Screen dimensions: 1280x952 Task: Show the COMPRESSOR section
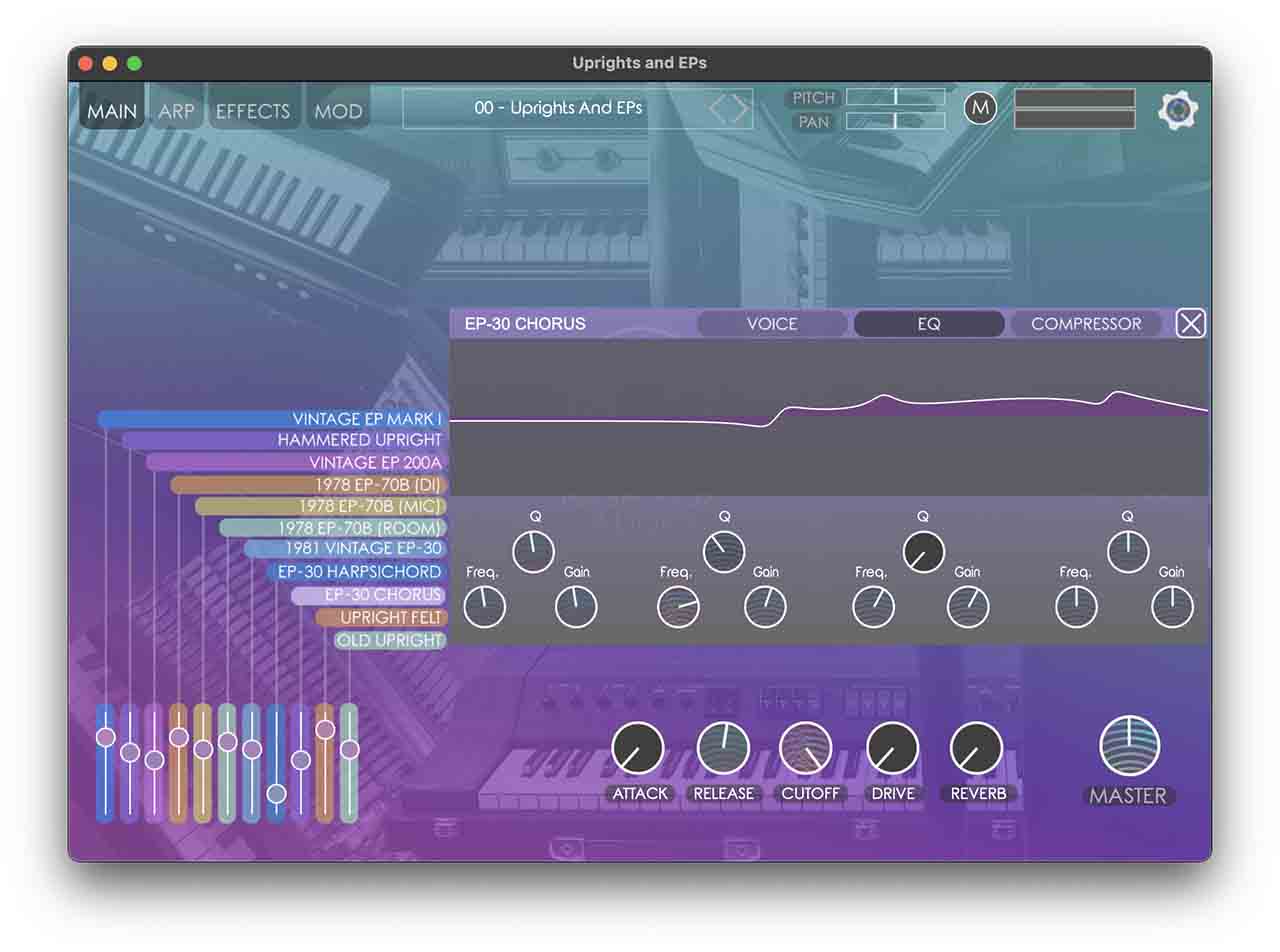1085,324
